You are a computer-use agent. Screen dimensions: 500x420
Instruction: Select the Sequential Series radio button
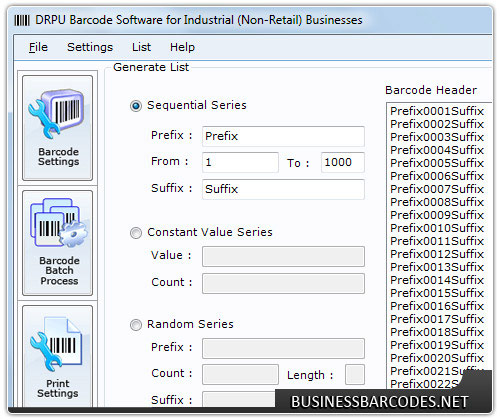[136, 106]
